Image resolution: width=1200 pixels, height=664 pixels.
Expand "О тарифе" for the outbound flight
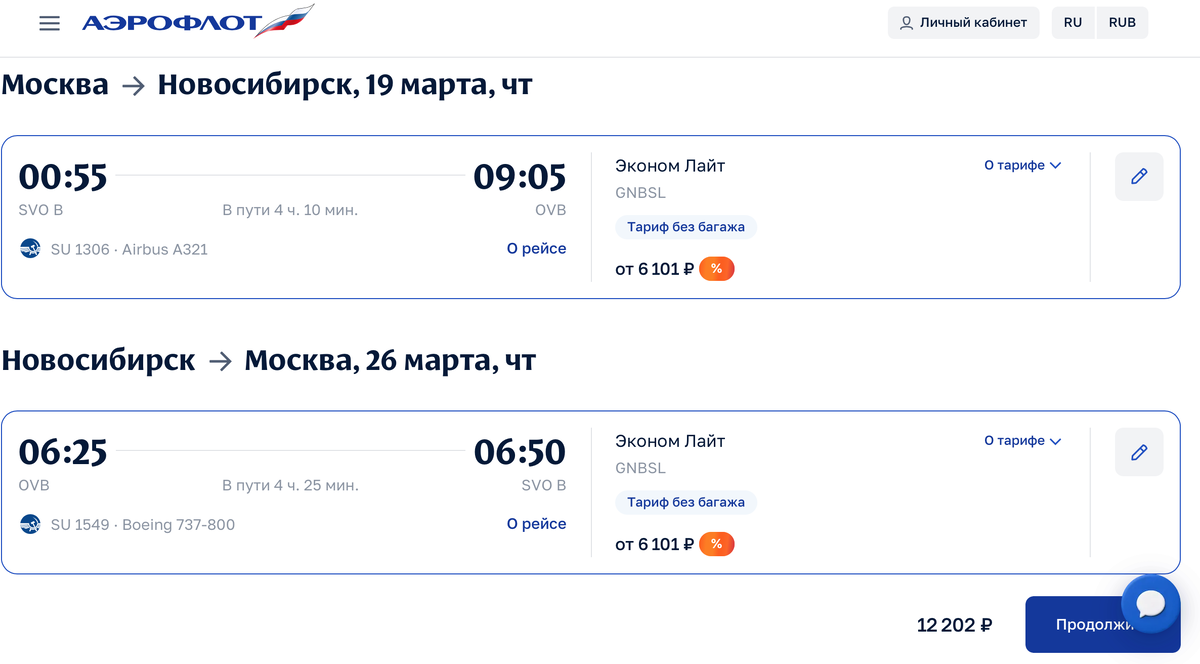click(x=1022, y=165)
